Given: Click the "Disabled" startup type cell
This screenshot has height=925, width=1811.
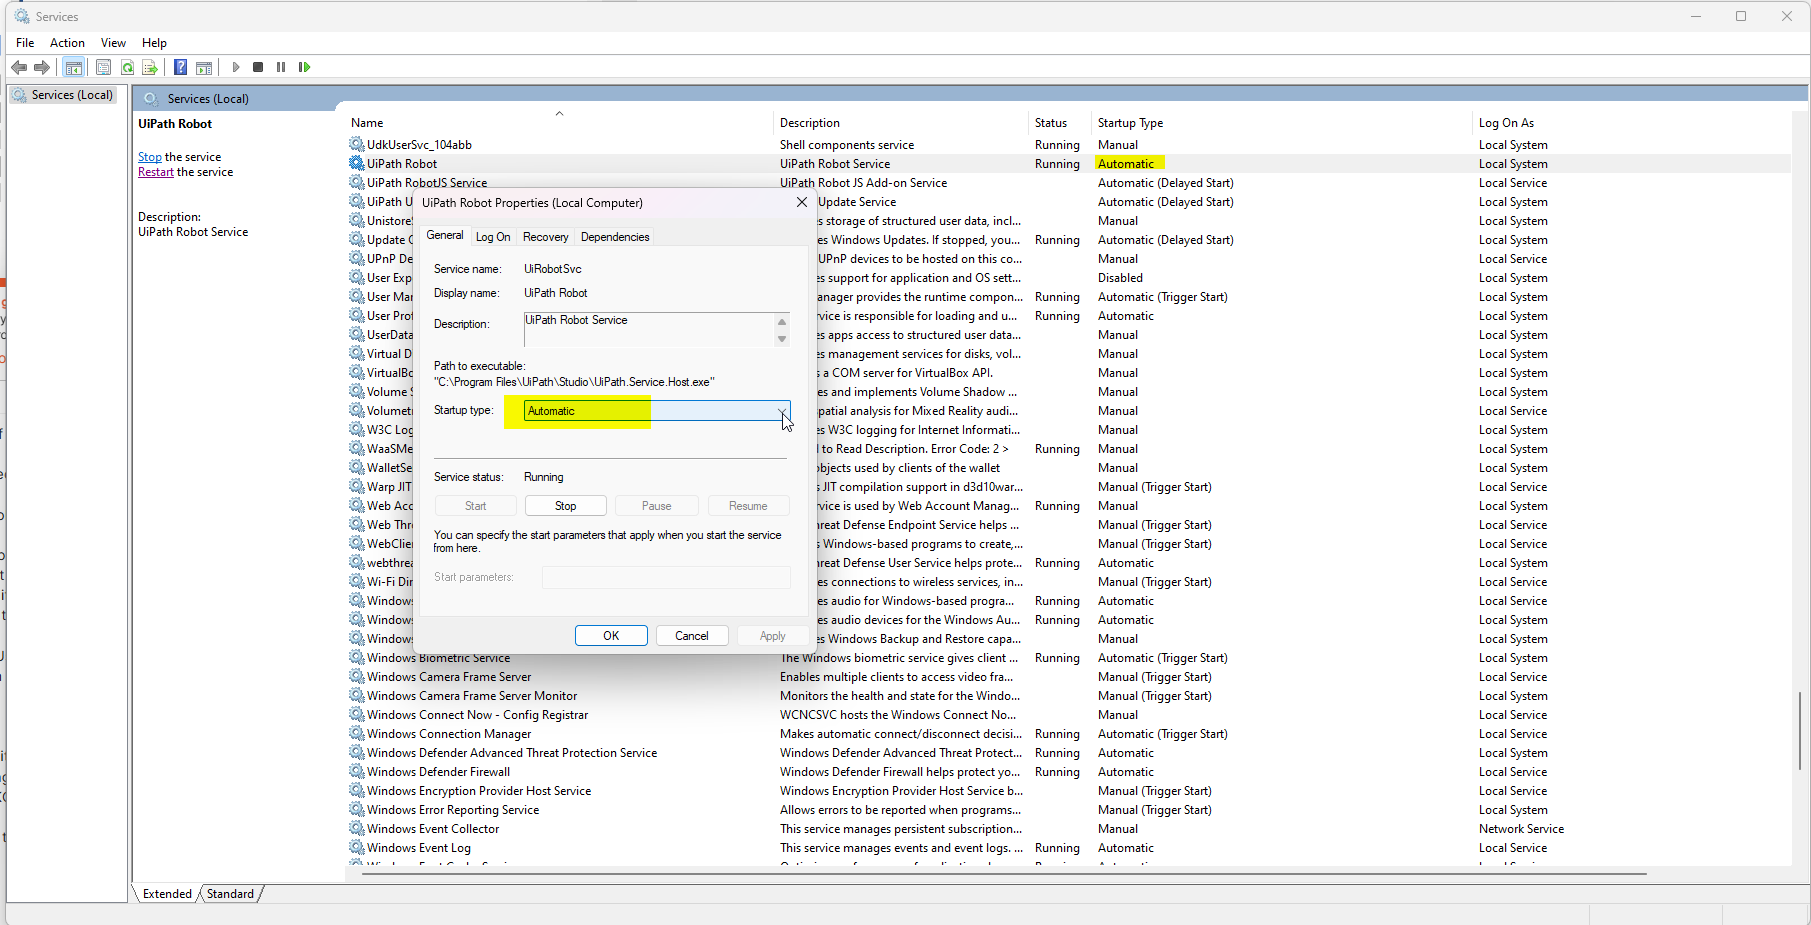Looking at the screenshot, I should (x=1120, y=277).
